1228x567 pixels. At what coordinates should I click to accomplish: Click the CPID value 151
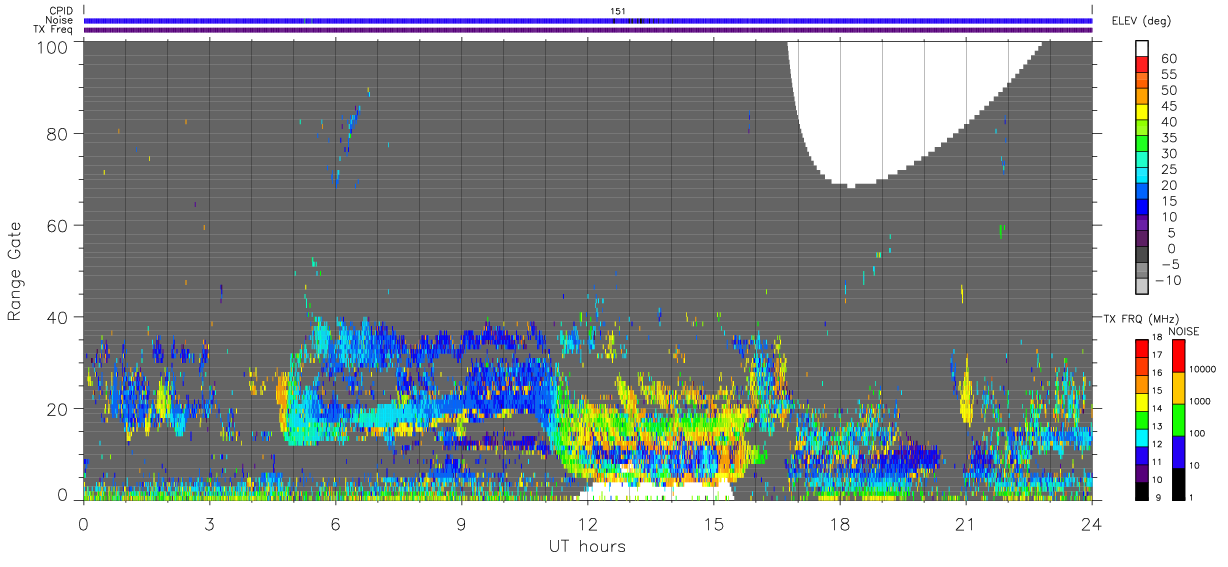tap(618, 11)
